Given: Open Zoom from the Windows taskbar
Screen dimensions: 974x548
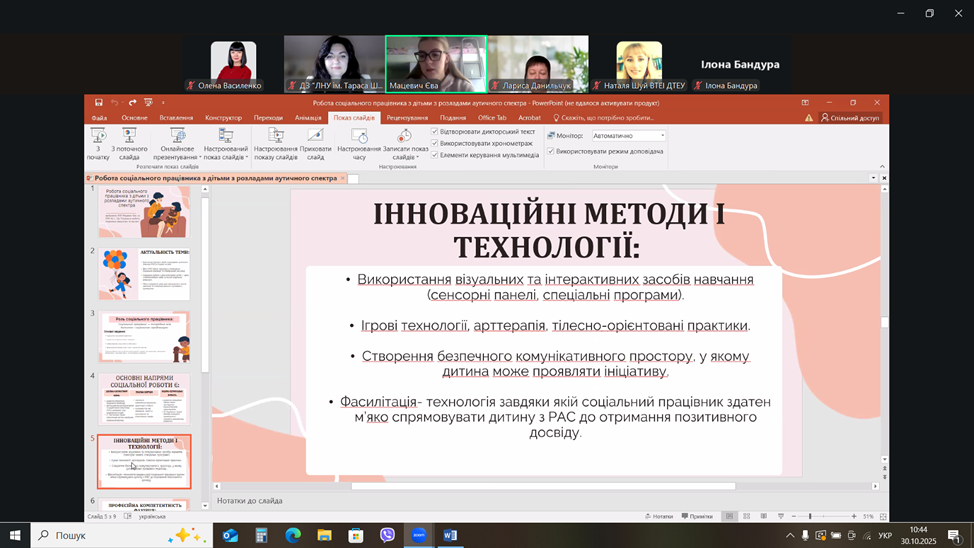Looking at the screenshot, I should point(419,535).
